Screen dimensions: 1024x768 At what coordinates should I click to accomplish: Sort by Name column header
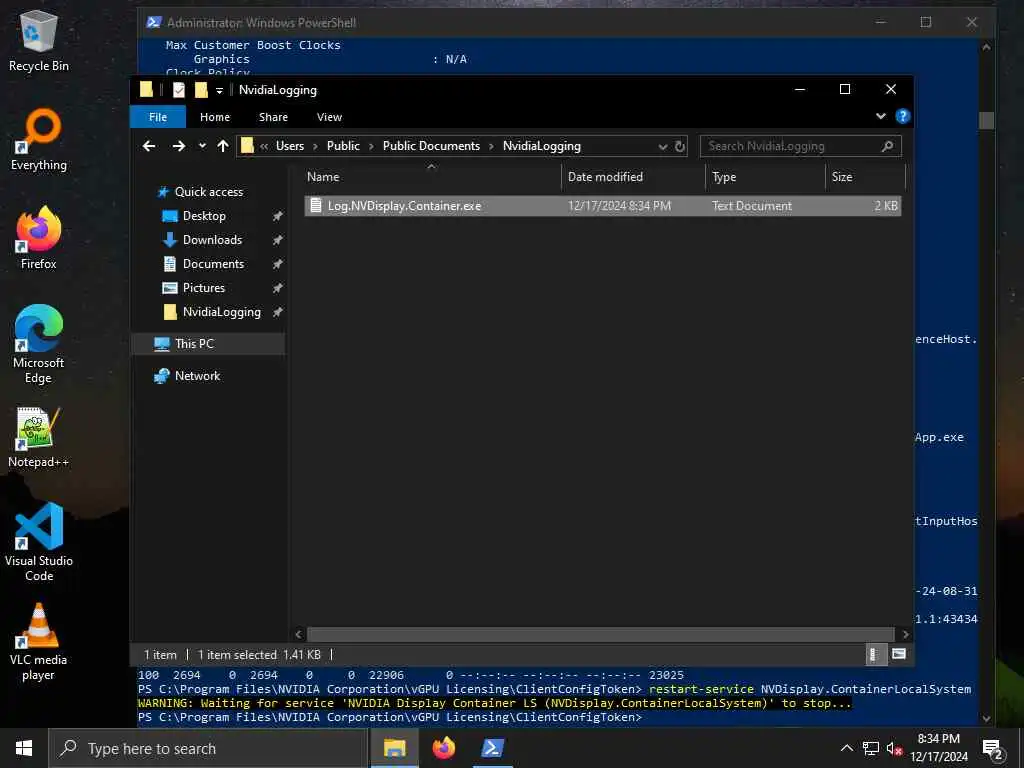(432, 177)
